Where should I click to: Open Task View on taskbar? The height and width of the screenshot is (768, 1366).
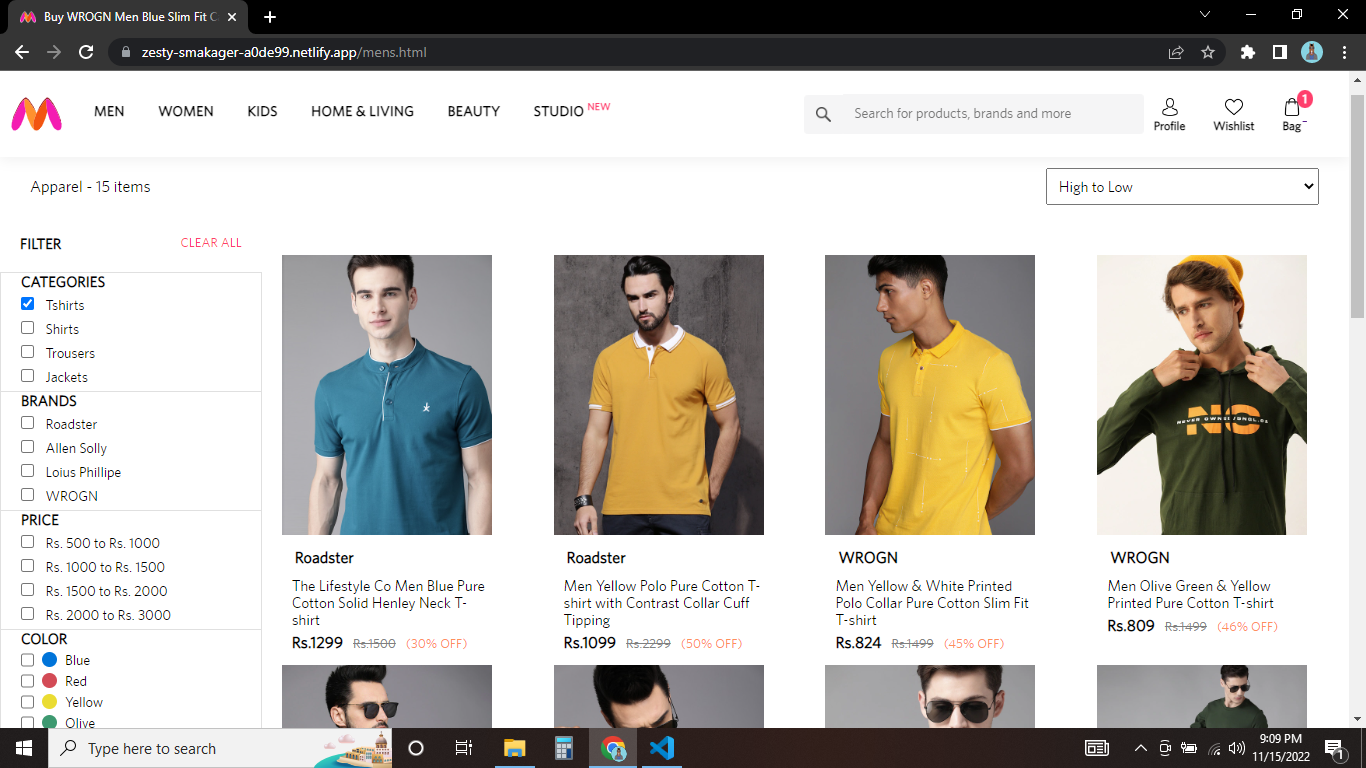(x=464, y=748)
